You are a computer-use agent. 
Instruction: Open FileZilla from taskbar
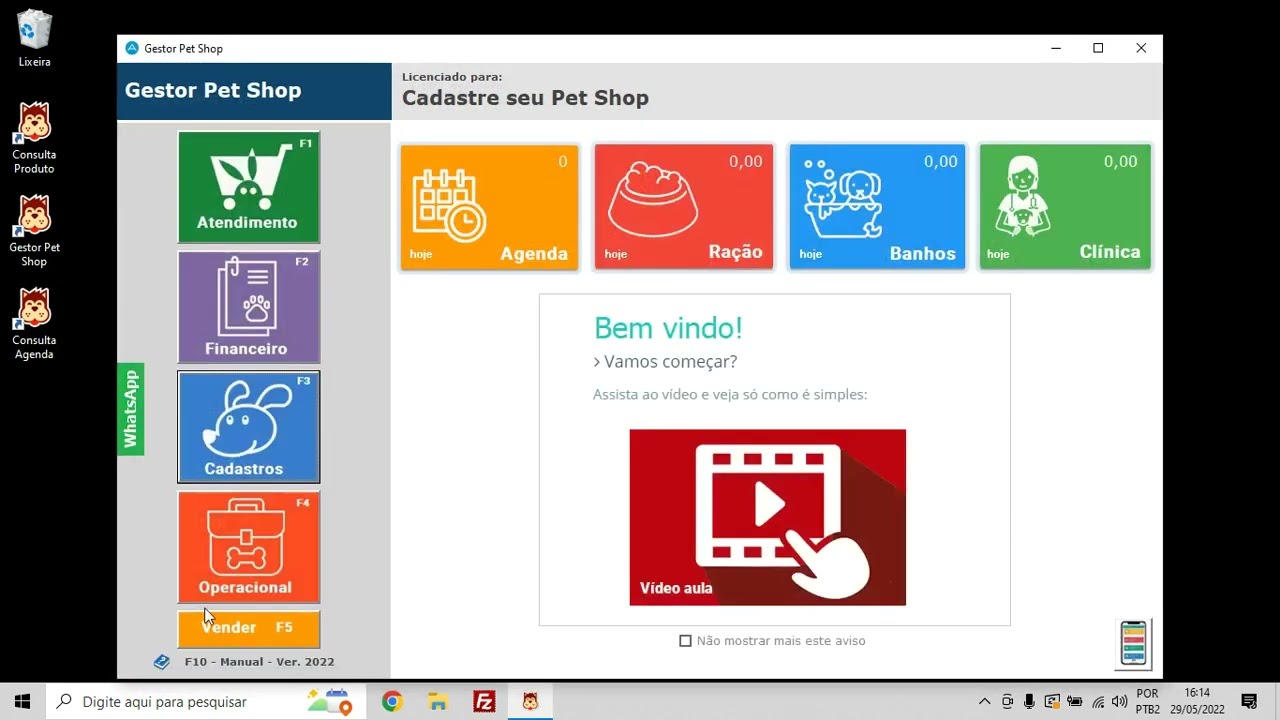(484, 702)
